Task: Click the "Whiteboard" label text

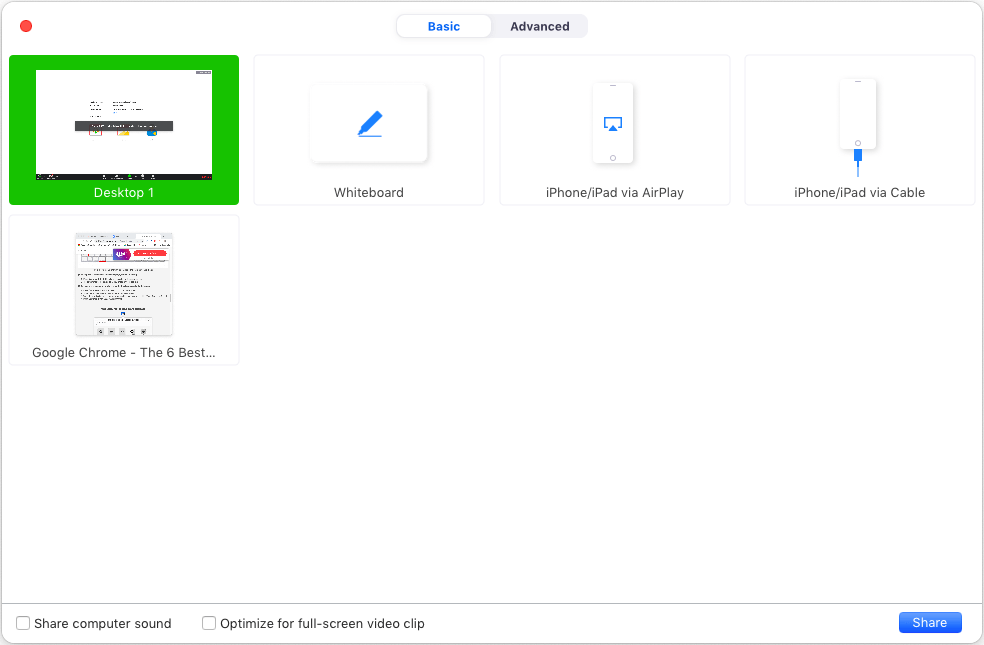Action: pos(369,193)
